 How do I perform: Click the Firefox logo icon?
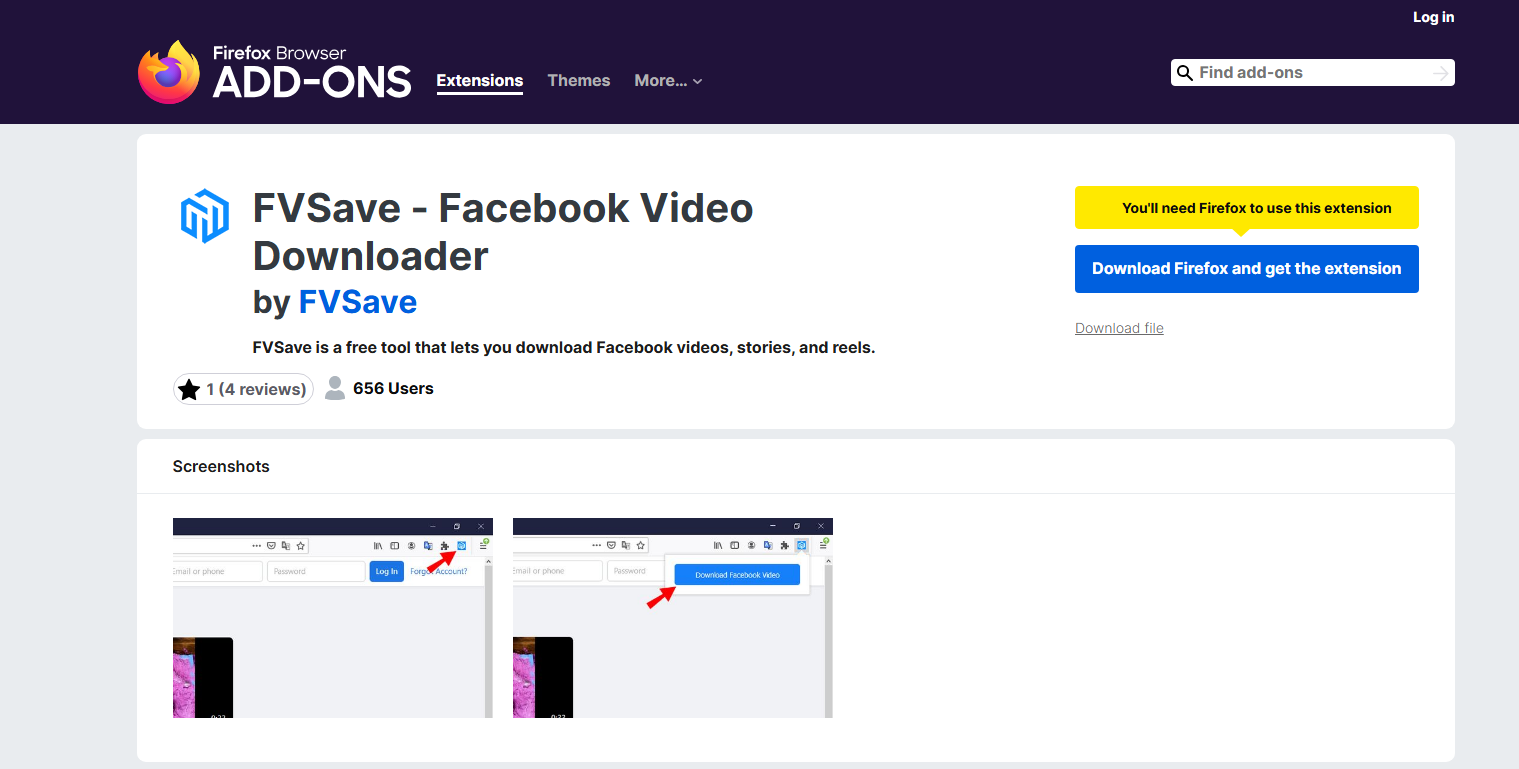169,72
